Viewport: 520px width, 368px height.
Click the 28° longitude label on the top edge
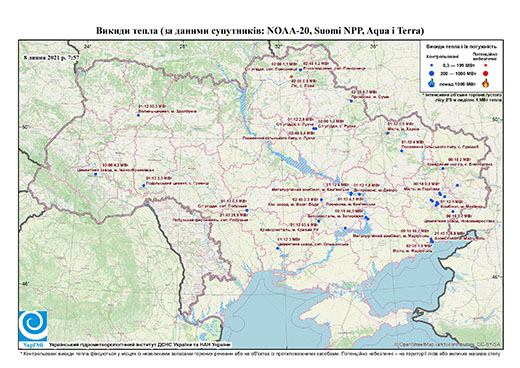pyautogui.click(x=183, y=46)
